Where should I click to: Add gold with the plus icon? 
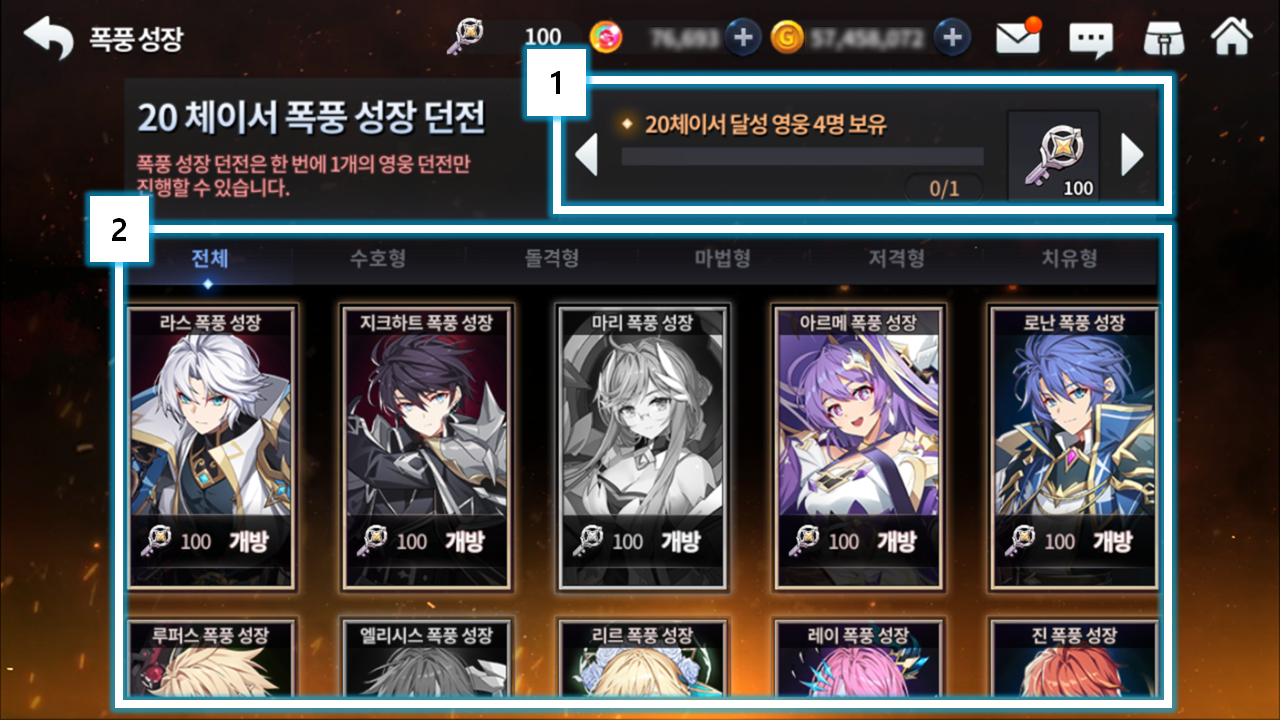click(x=952, y=38)
